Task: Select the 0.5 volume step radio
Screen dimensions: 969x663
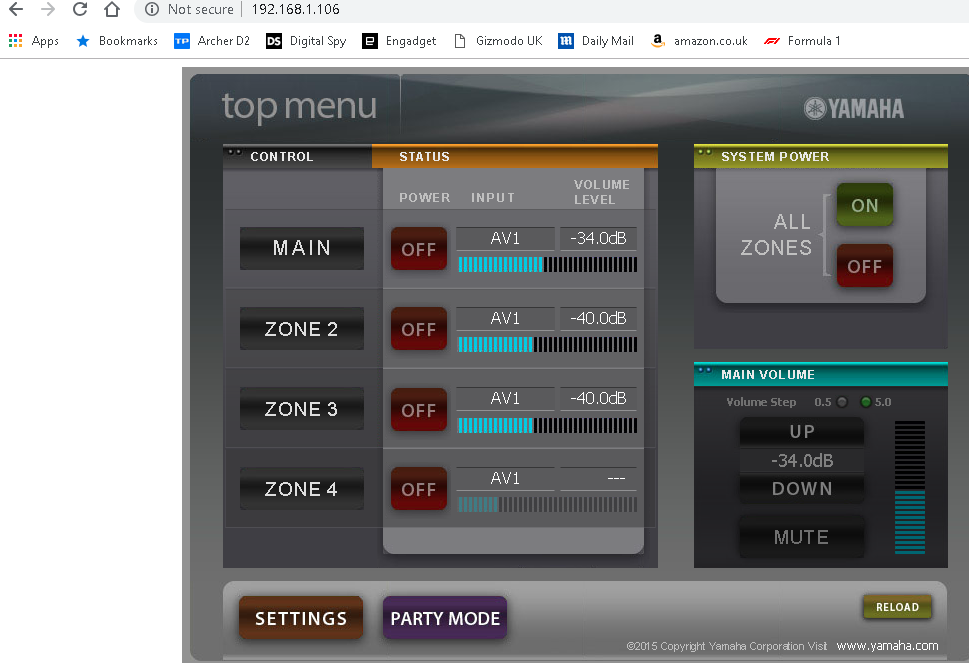Action: click(x=842, y=402)
